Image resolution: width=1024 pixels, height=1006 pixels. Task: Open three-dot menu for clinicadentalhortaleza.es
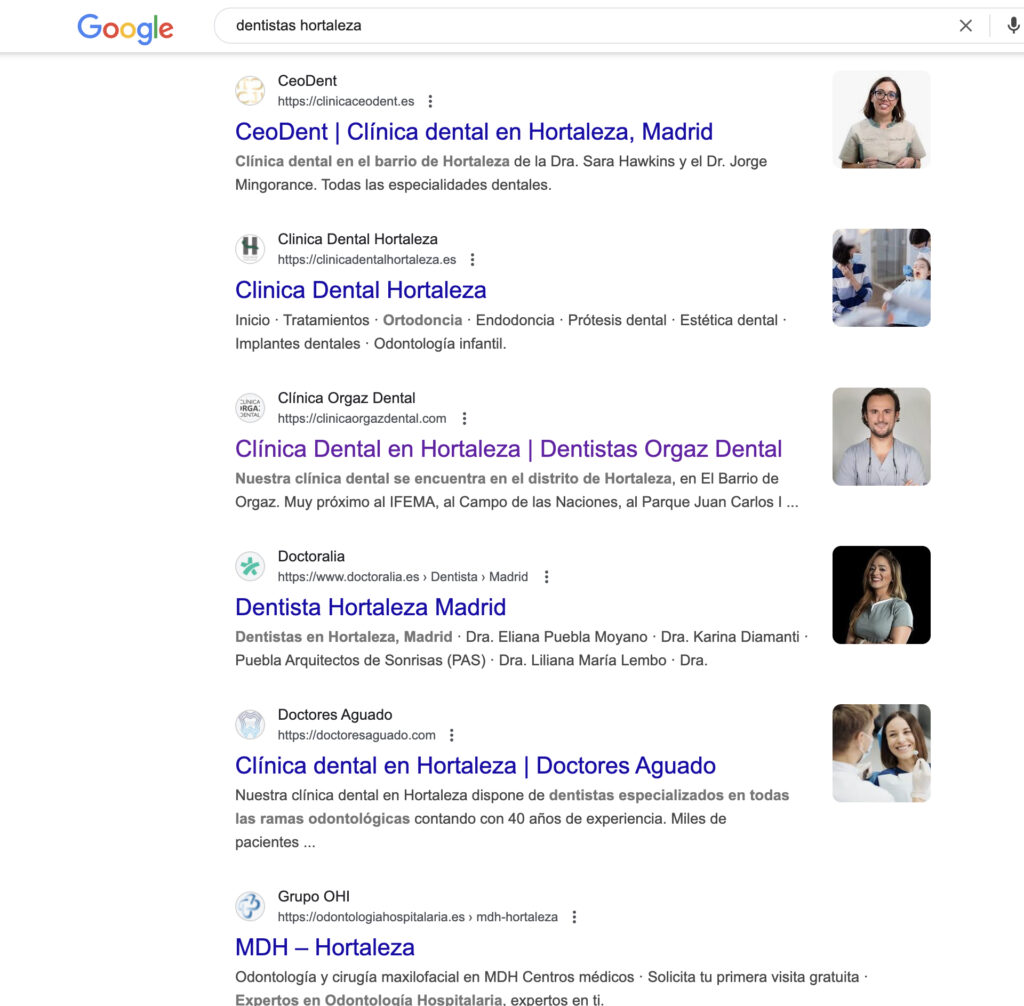472,260
